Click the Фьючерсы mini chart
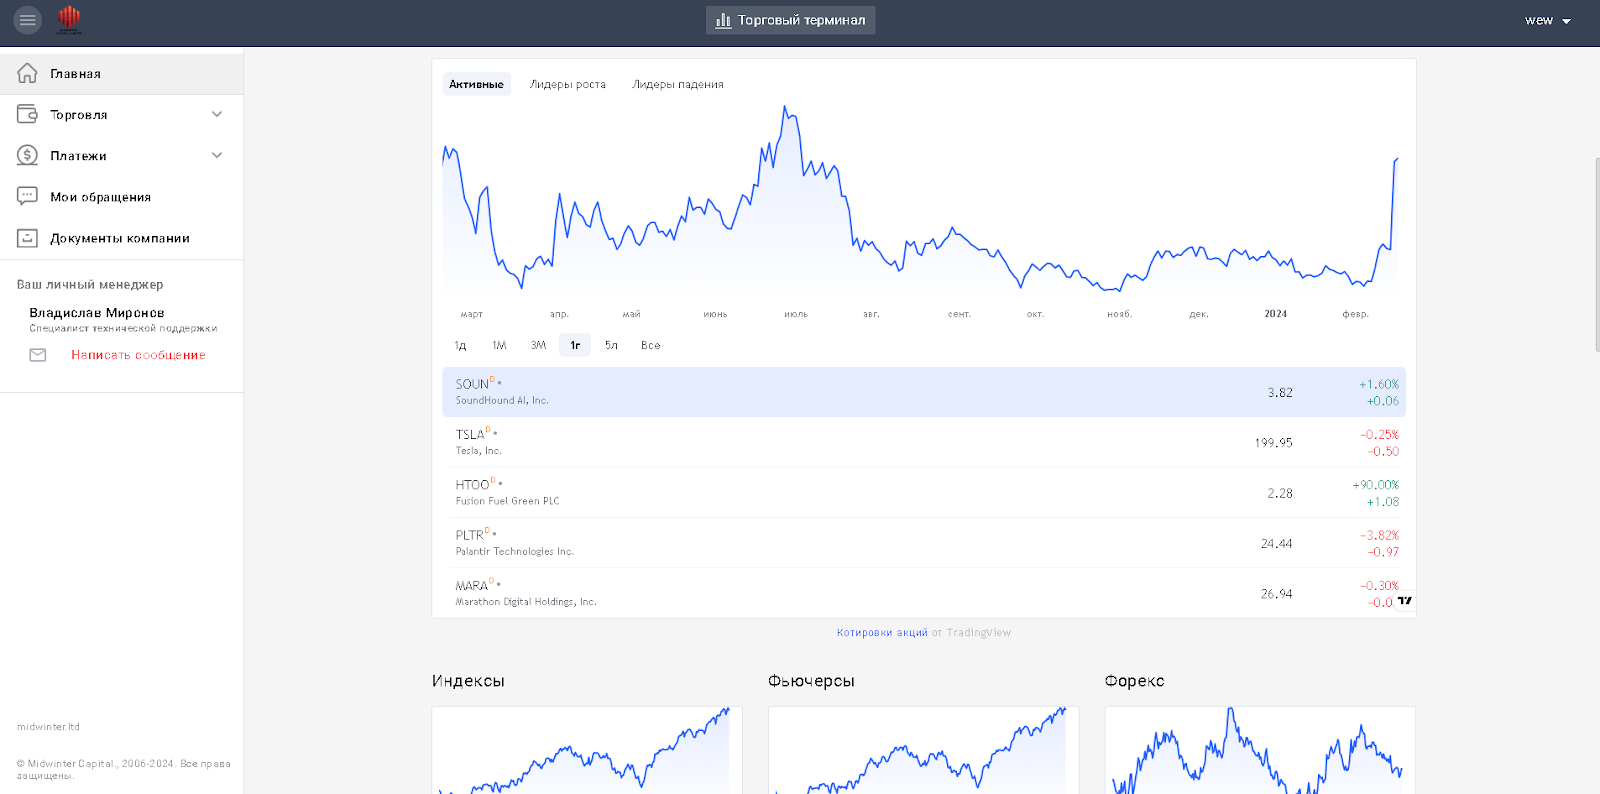 pyautogui.click(x=923, y=750)
